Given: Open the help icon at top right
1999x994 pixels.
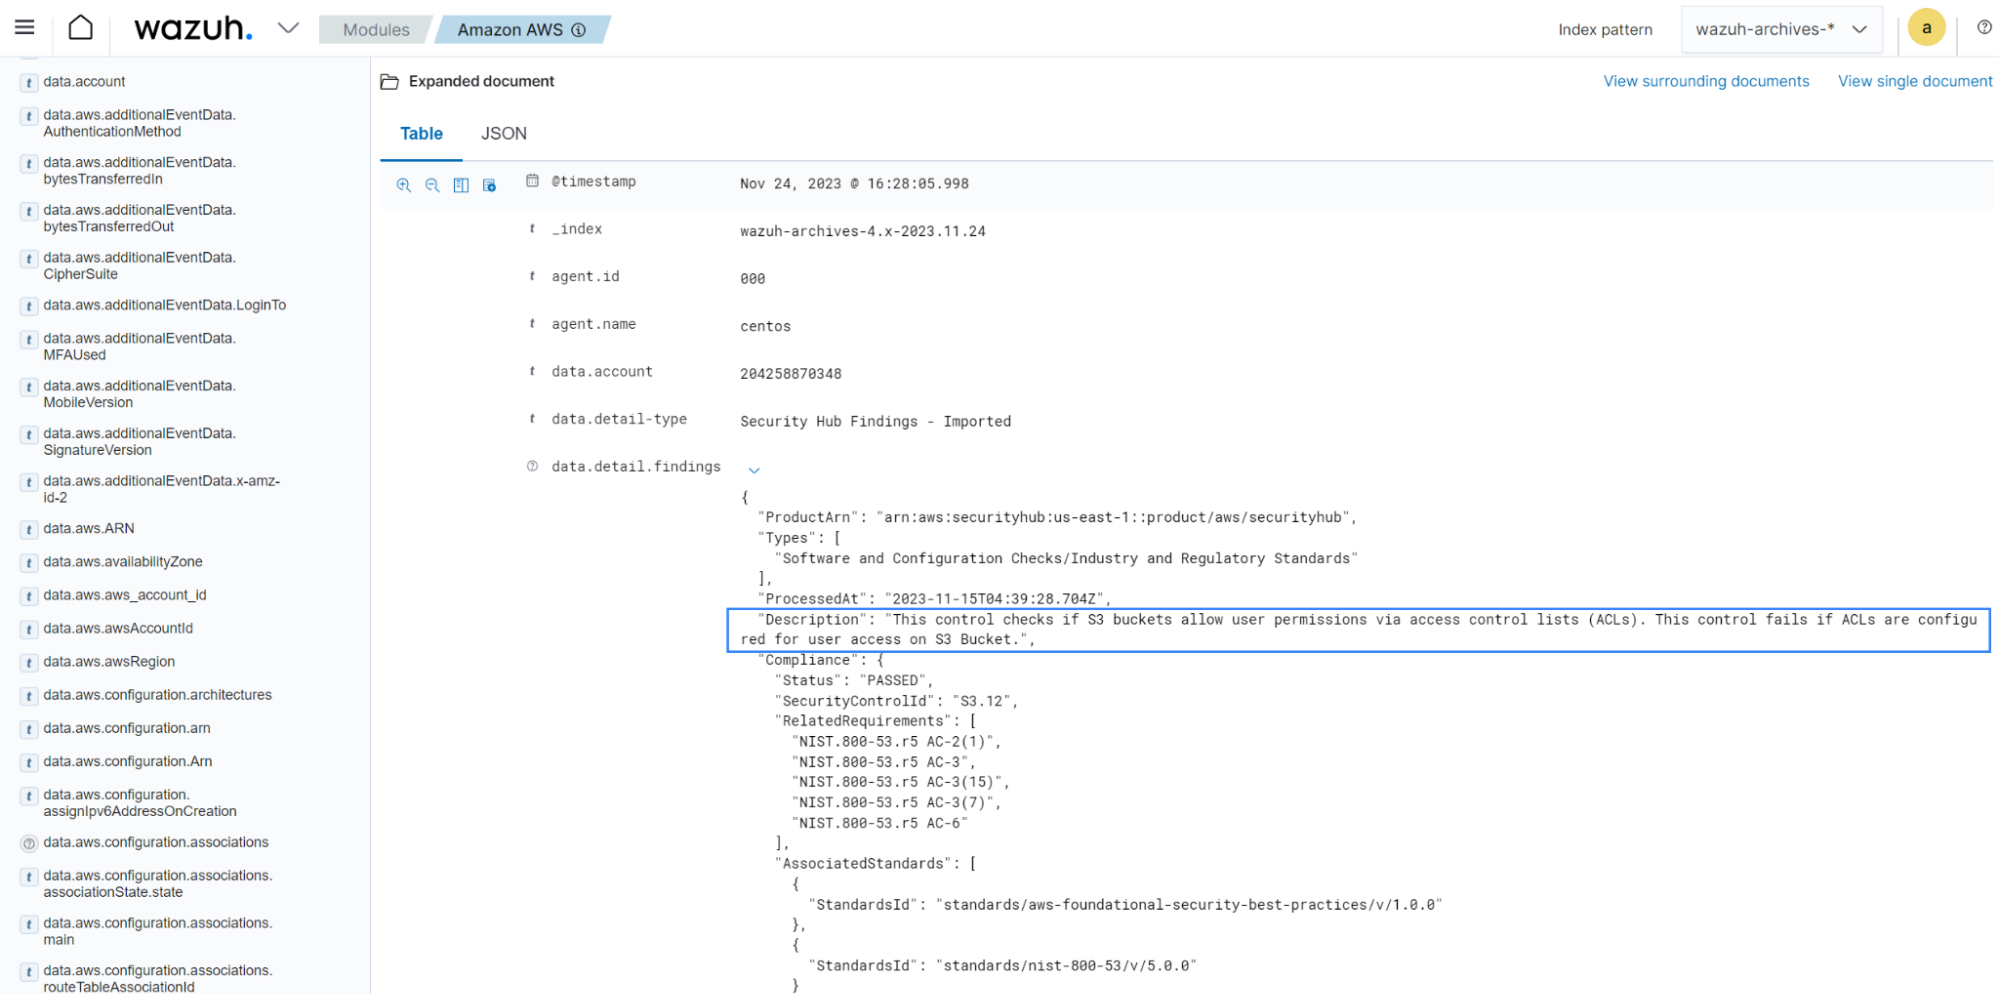Looking at the screenshot, I should tap(1984, 28).
